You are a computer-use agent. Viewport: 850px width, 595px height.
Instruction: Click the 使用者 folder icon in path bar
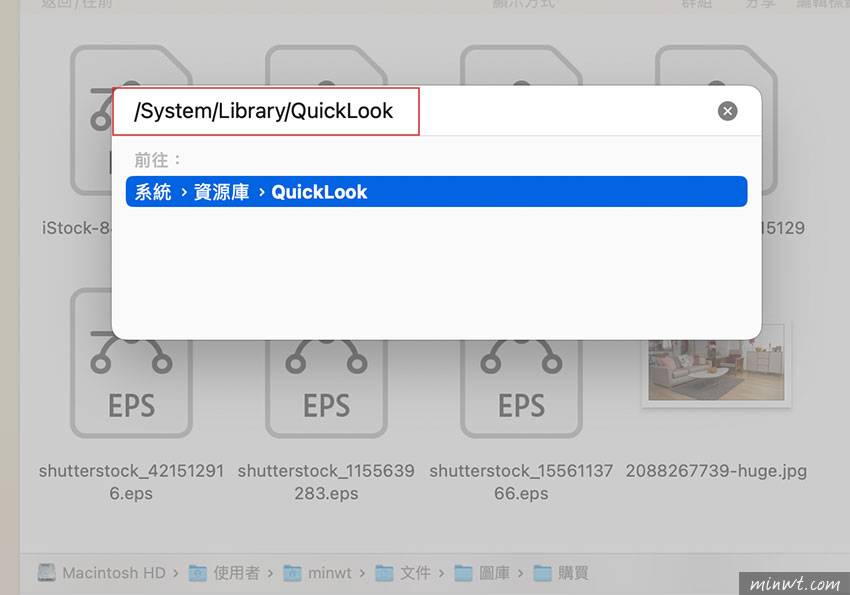click(195, 572)
